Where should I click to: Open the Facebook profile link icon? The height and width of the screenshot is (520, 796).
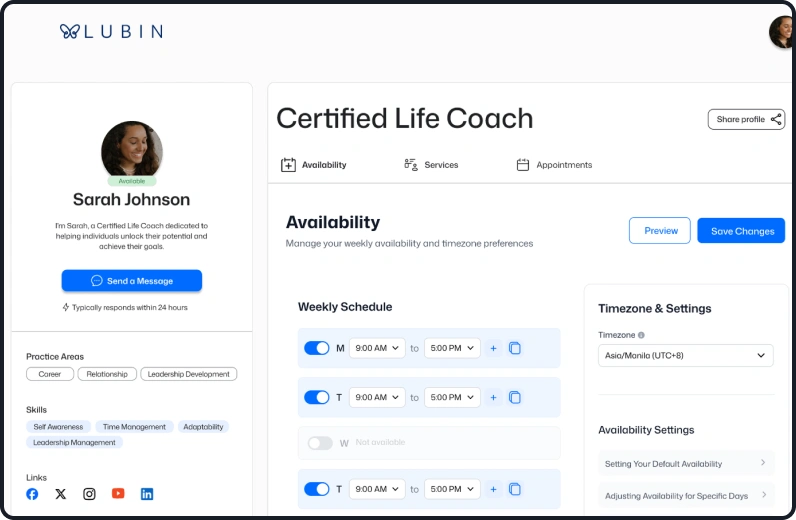[32, 494]
